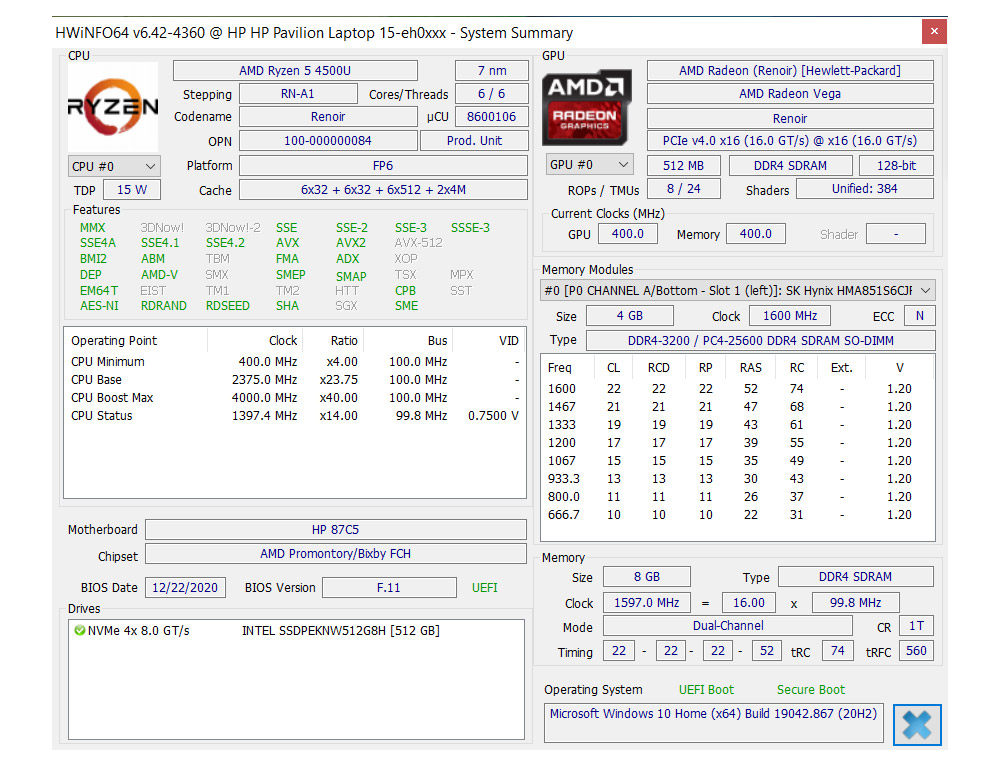Screen dimensions: 1000x772
Task: Click the RDSEED feature label
Action: (x=228, y=306)
